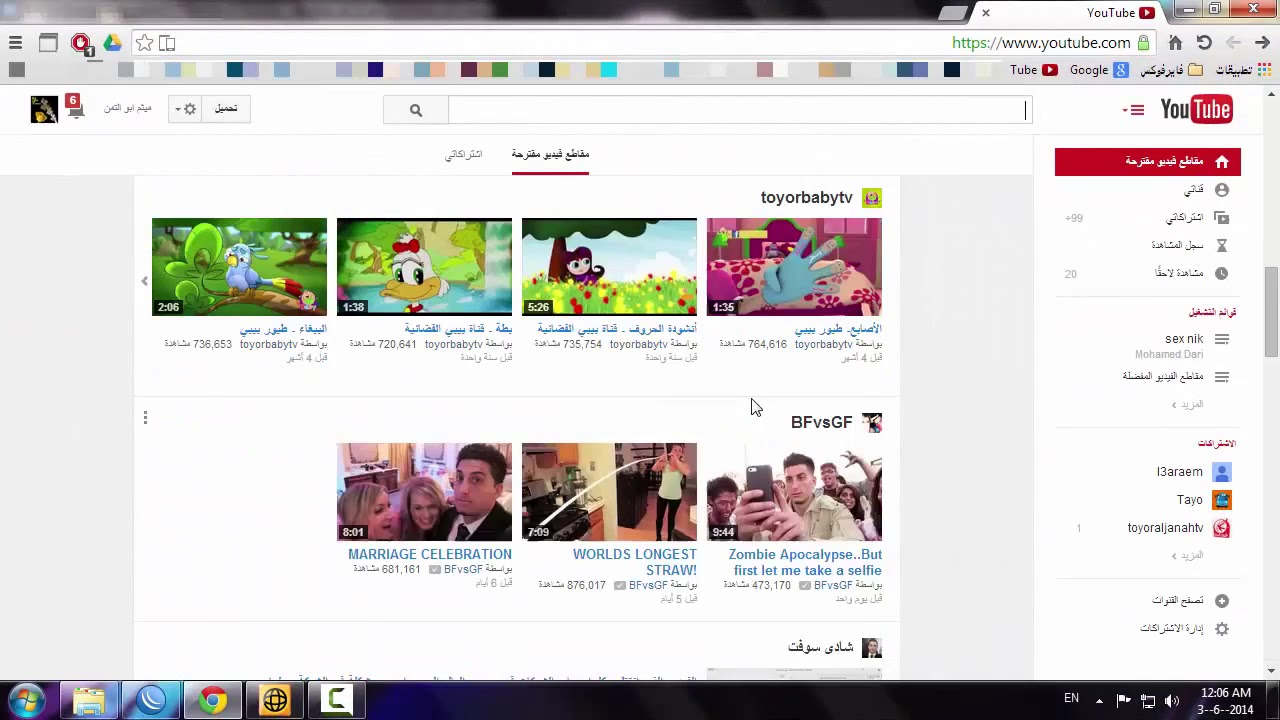The image size is (1280, 720).
Task: Open the account avatar picture
Action: click(x=44, y=109)
